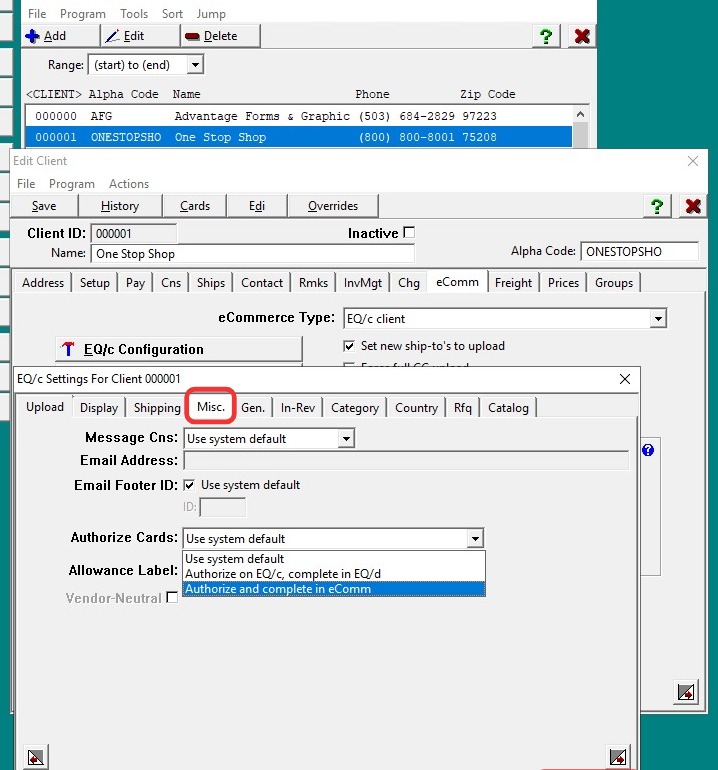Open the Actions menu in Edit Client

129,184
